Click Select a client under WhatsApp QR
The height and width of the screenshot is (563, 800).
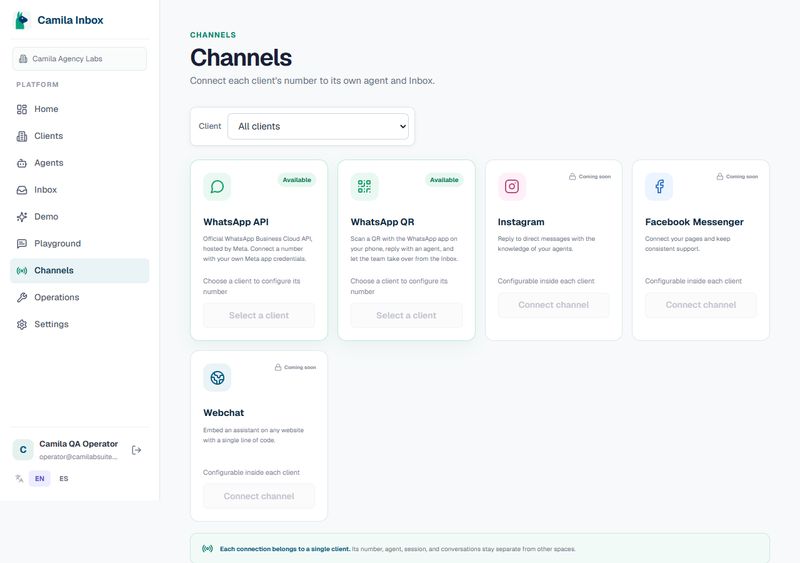[406, 315]
